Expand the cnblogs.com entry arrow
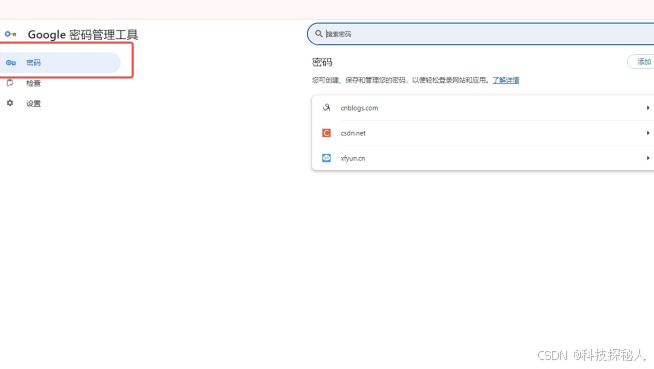 [x=648, y=108]
